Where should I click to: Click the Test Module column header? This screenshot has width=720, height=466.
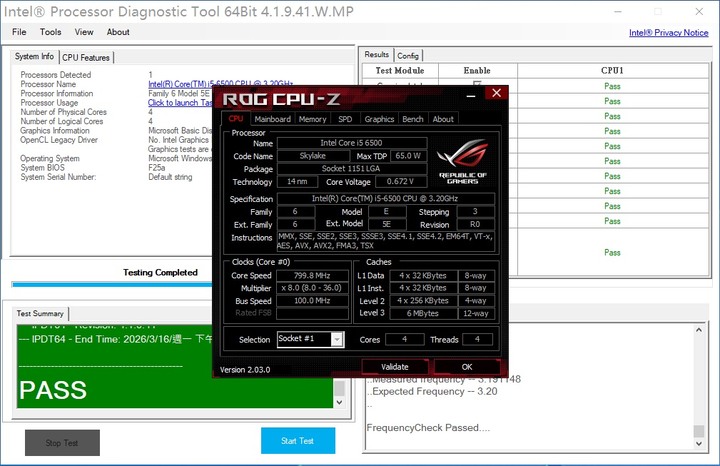point(400,71)
